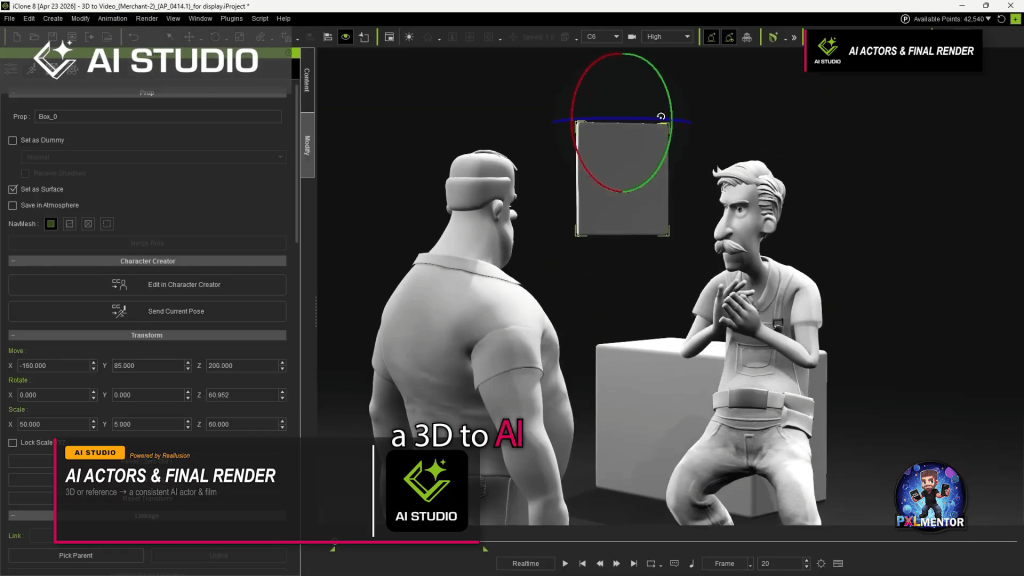Viewport: 1024px width, 576px height.
Task: Click the Send Current Pose button
Action: 147,312
